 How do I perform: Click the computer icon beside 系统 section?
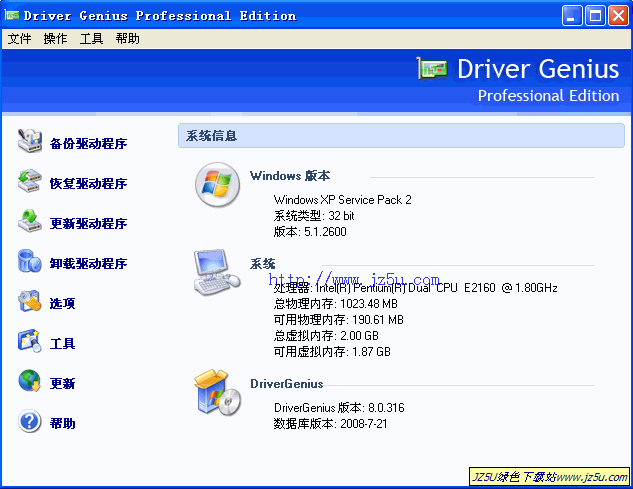coord(217,272)
